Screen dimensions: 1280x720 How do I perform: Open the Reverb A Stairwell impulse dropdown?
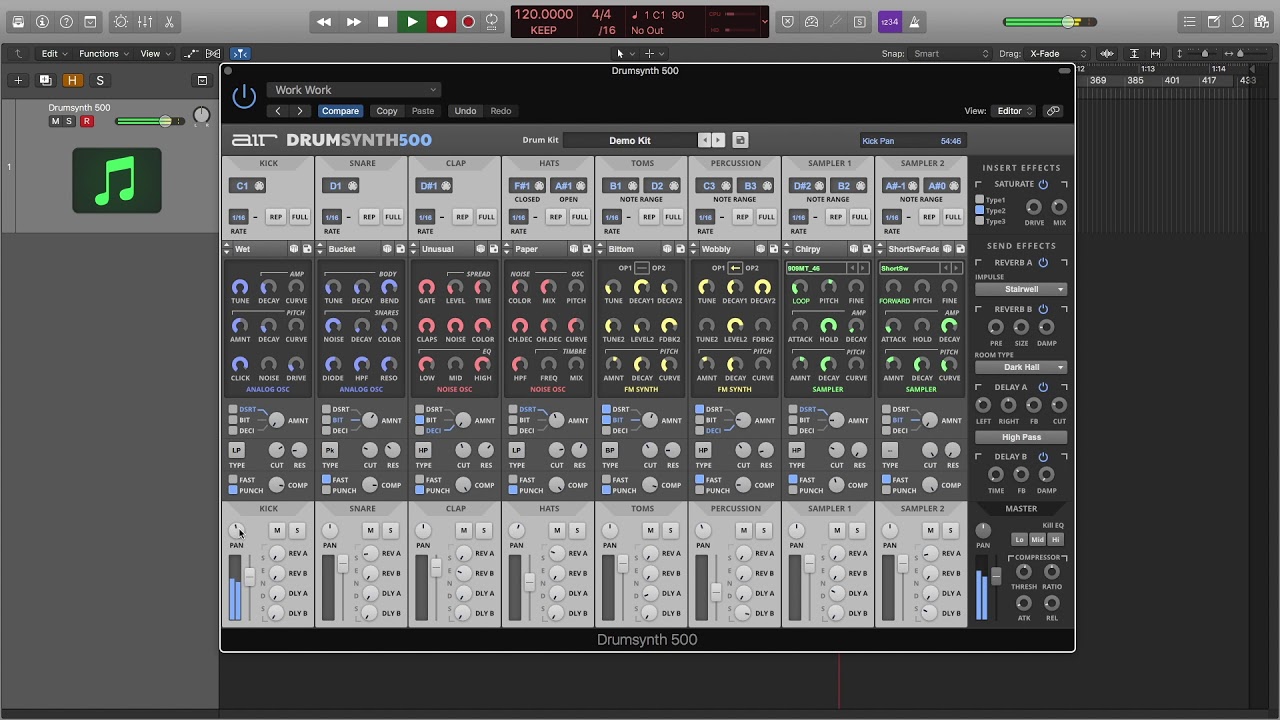[x=1021, y=289]
